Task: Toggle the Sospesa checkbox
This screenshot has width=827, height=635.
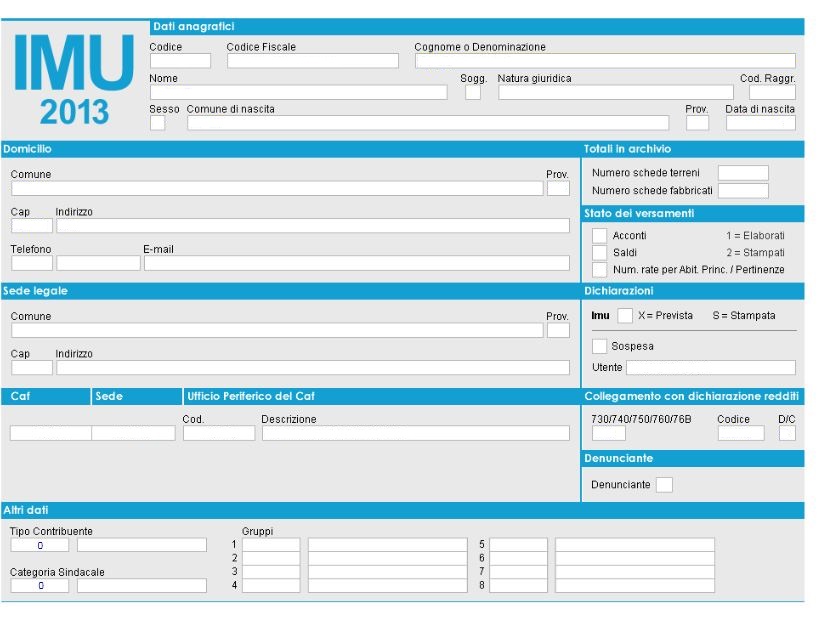Action: [599, 346]
